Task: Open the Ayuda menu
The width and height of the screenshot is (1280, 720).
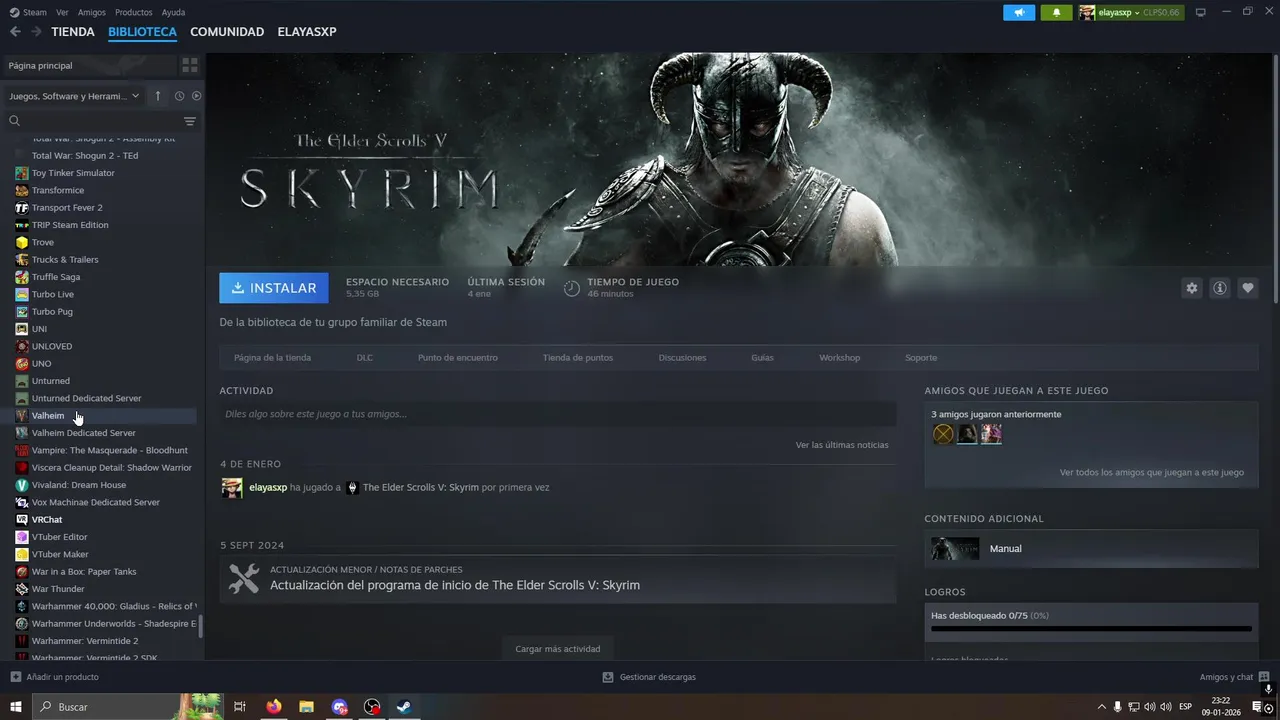Action: (173, 13)
